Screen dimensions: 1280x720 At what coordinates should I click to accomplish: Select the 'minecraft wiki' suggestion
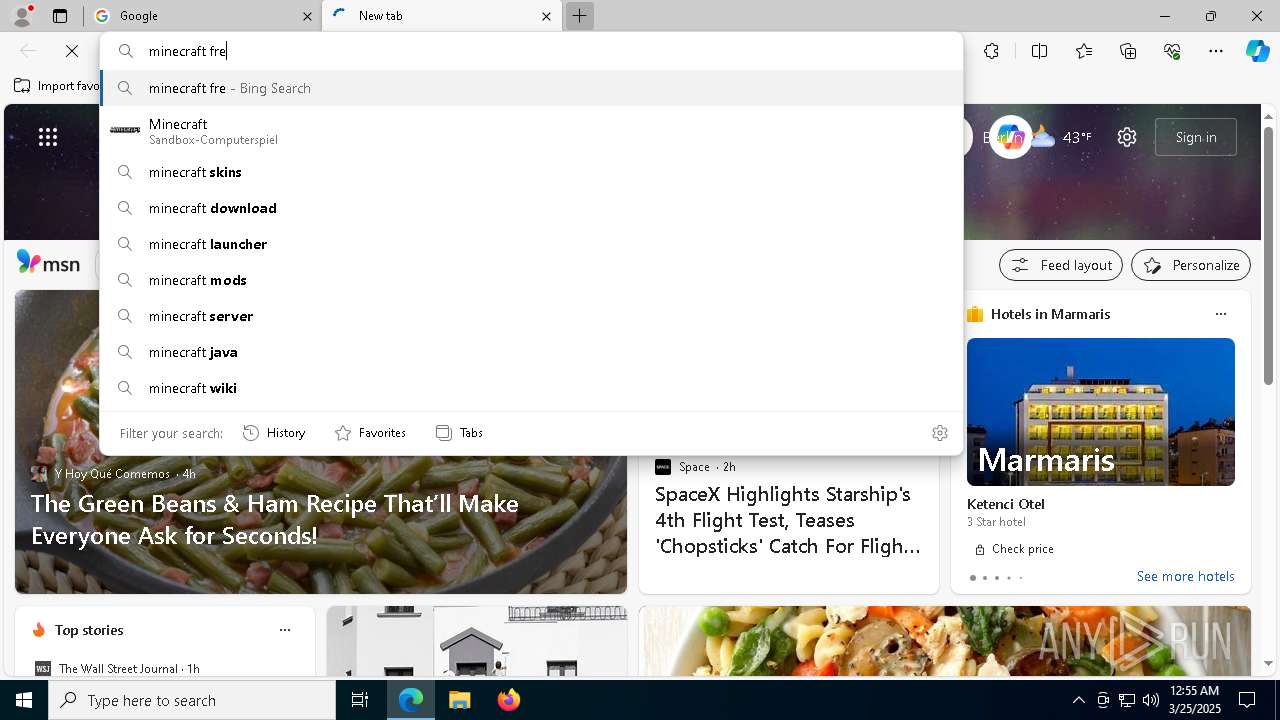[531, 388]
